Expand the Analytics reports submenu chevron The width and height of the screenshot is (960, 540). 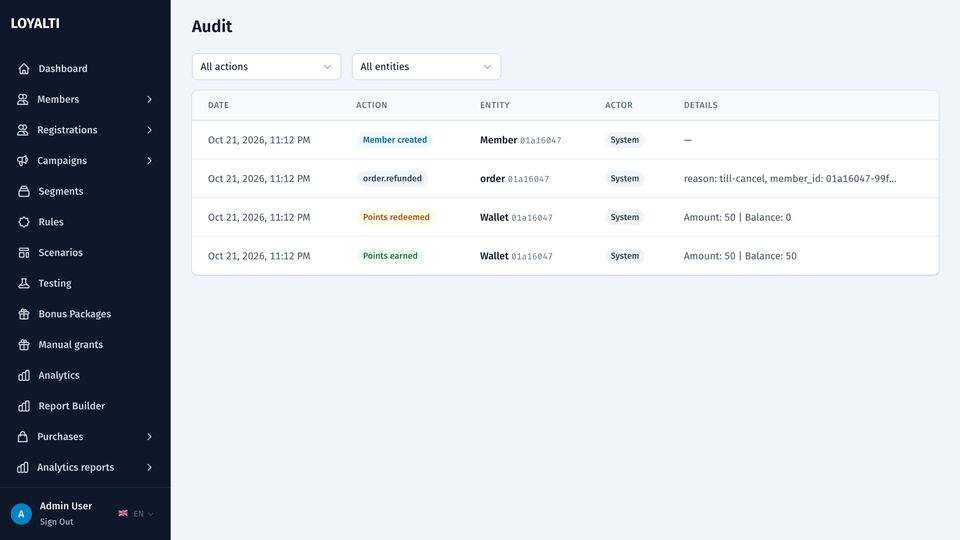click(x=149, y=467)
